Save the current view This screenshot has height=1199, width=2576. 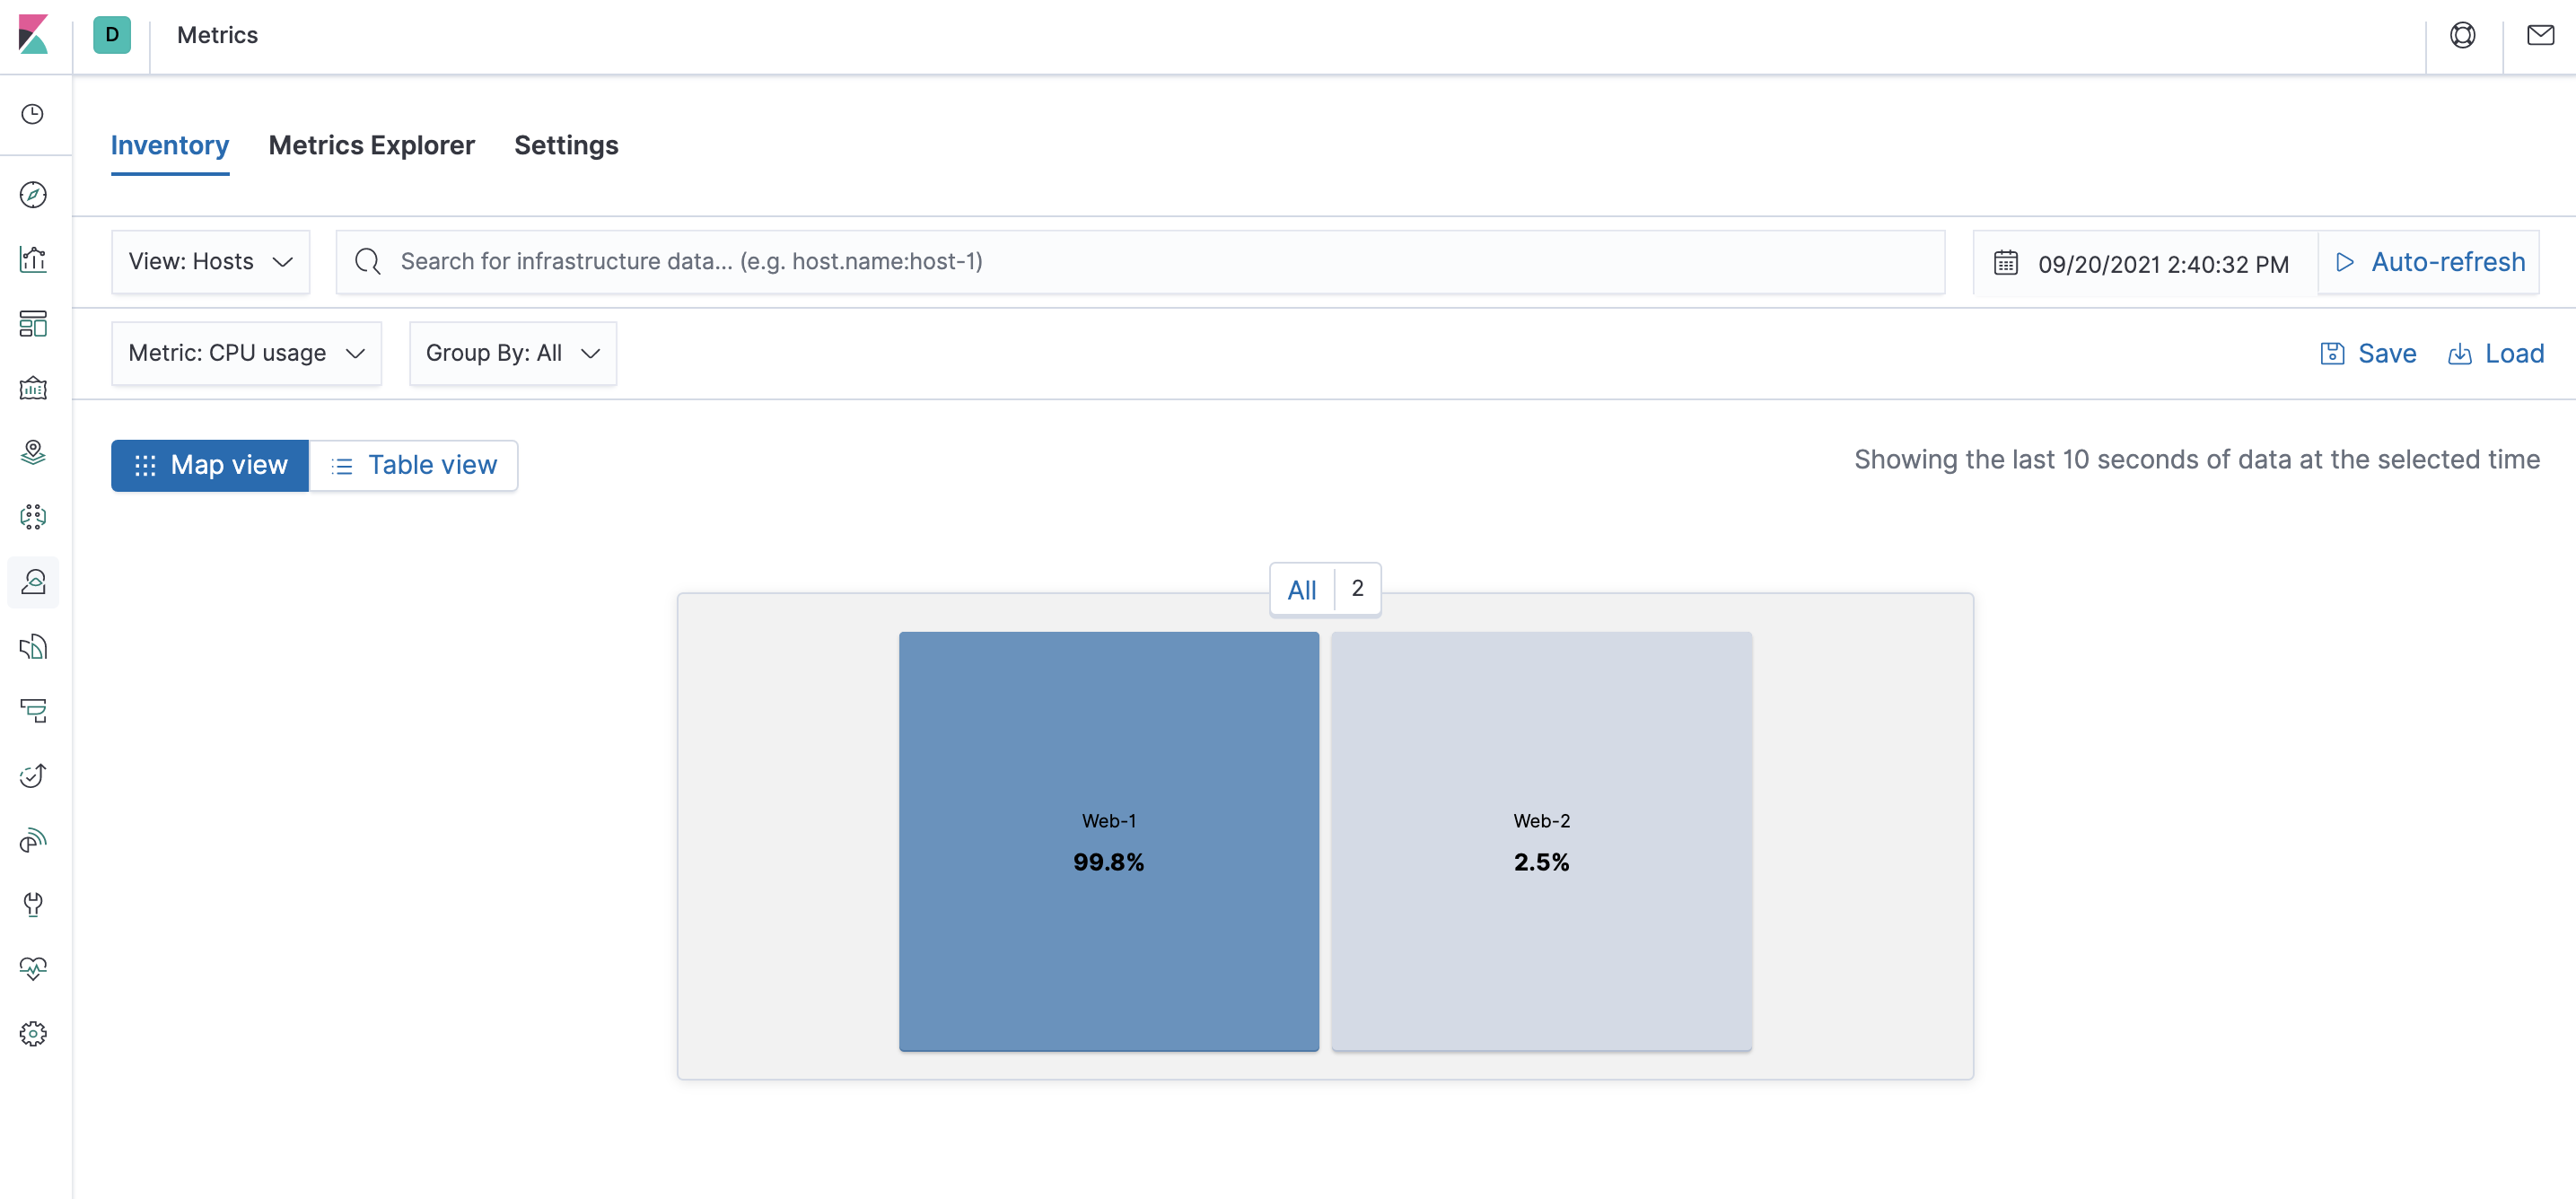click(x=2368, y=354)
